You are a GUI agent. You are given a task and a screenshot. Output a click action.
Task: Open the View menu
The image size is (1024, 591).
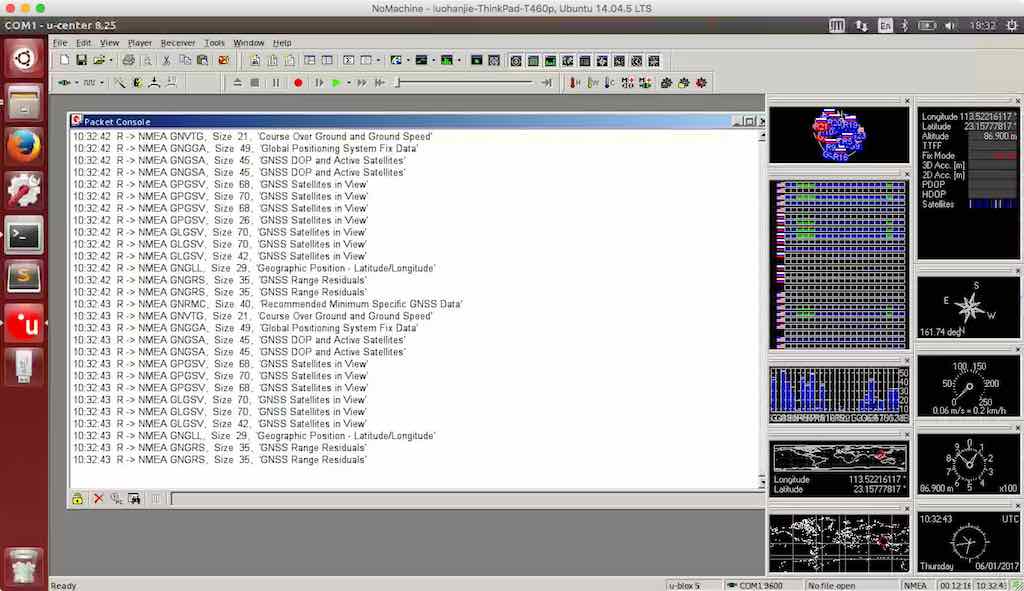tap(109, 43)
